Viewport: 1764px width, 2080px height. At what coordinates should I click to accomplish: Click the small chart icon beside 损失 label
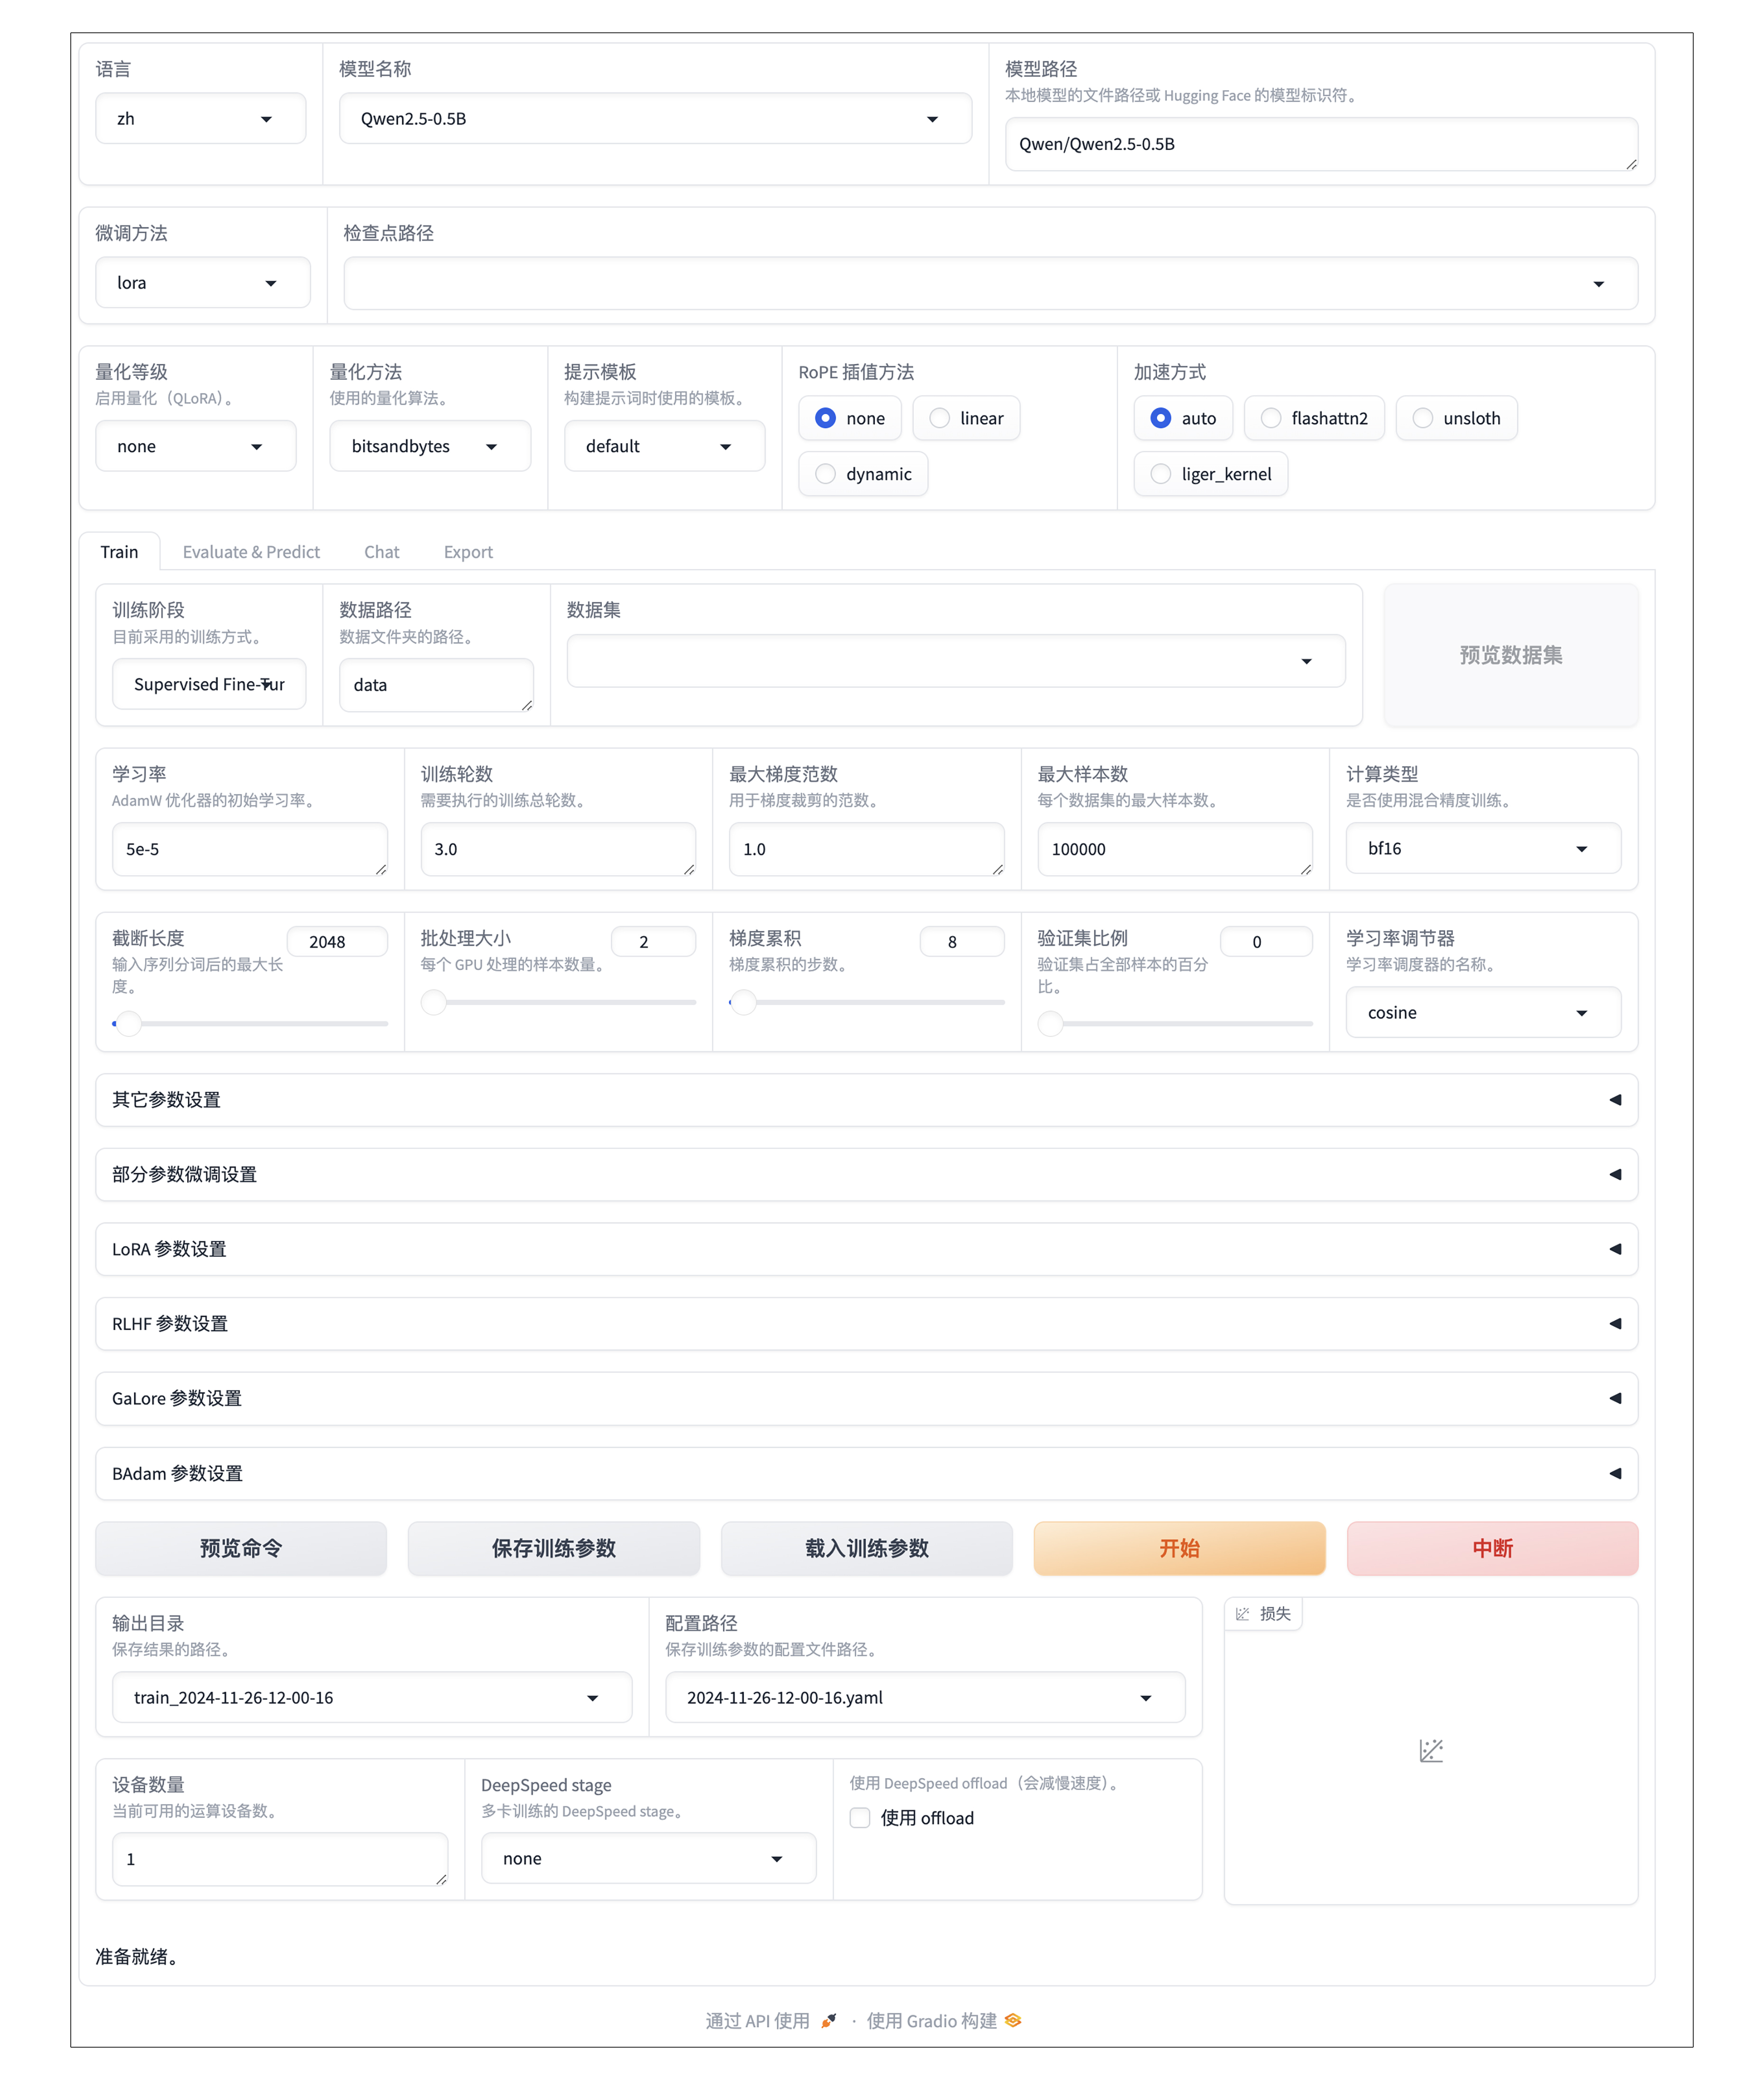click(1242, 1613)
